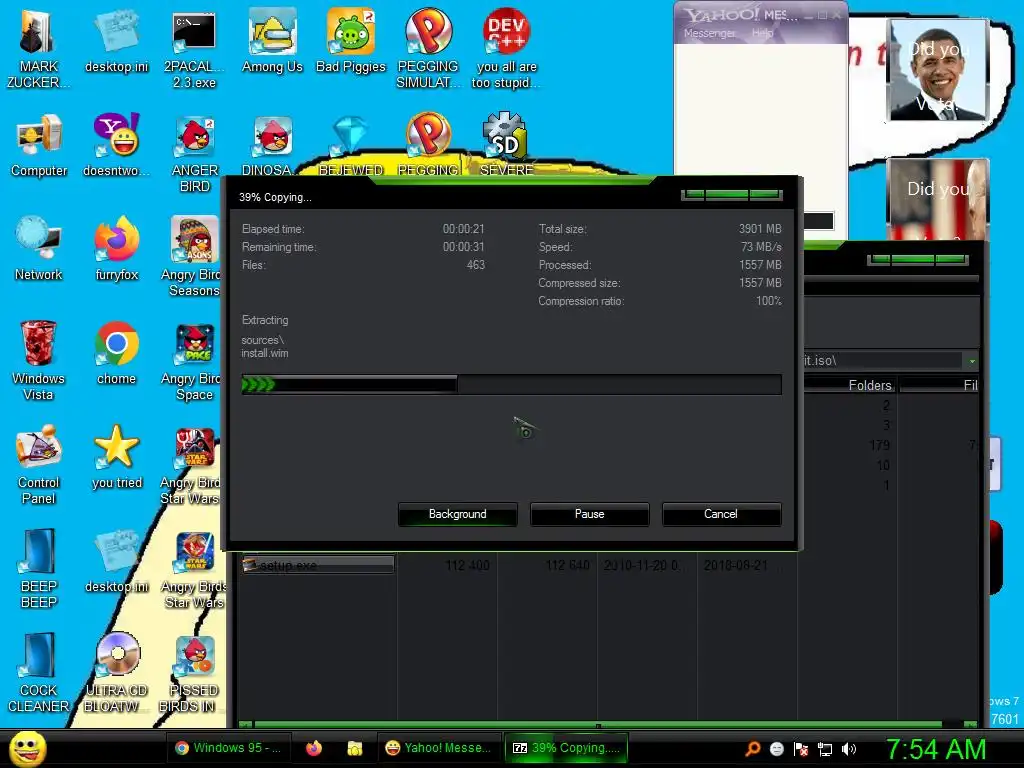Open the Bad Piggies shortcut
The width and height of the screenshot is (1024, 768).
tap(351, 41)
